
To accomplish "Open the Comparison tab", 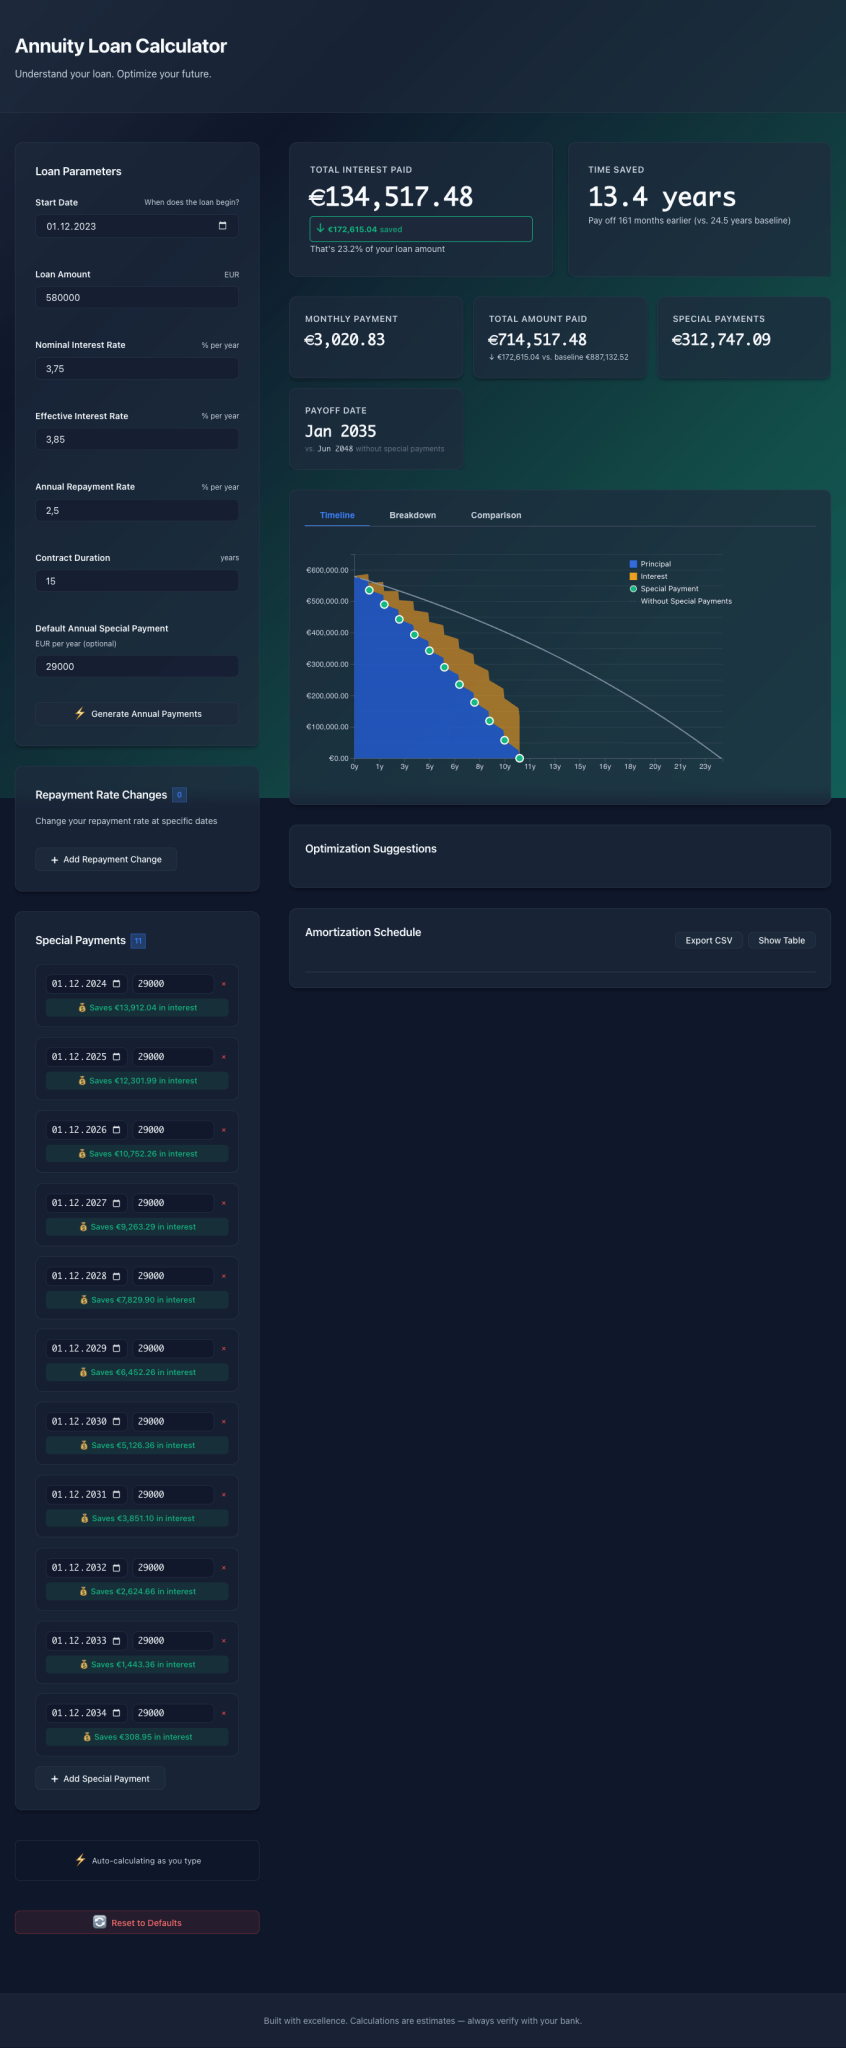I will coord(496,515).
